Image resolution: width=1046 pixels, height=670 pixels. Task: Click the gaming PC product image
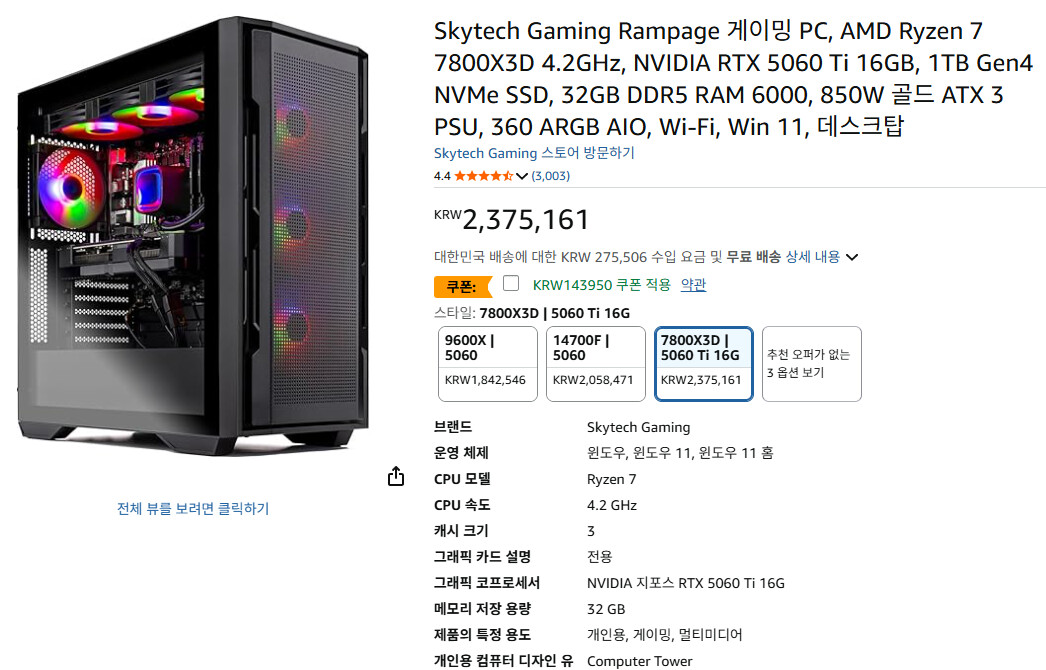(193, 237)
